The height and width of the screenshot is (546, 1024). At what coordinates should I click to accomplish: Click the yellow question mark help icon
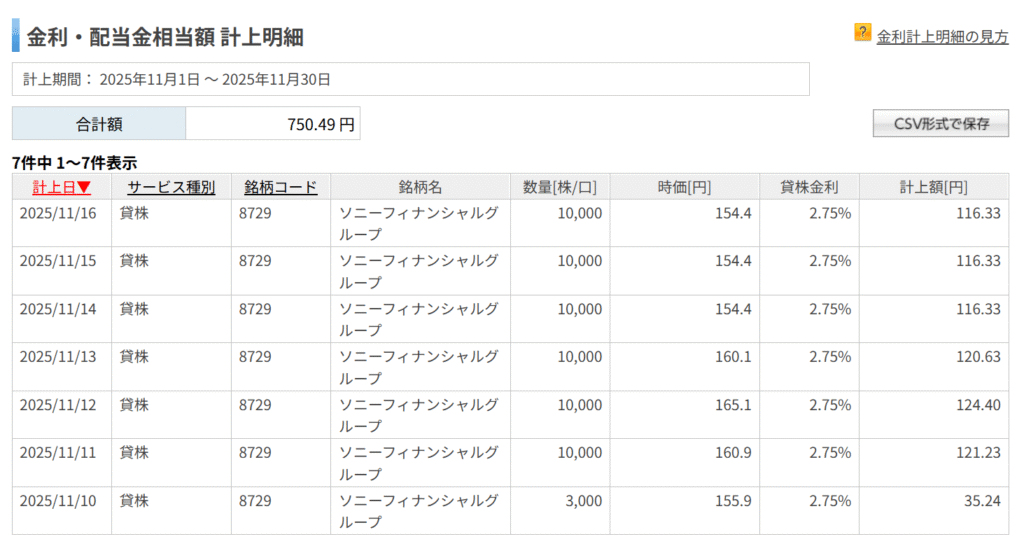click(x=862, y=33)
